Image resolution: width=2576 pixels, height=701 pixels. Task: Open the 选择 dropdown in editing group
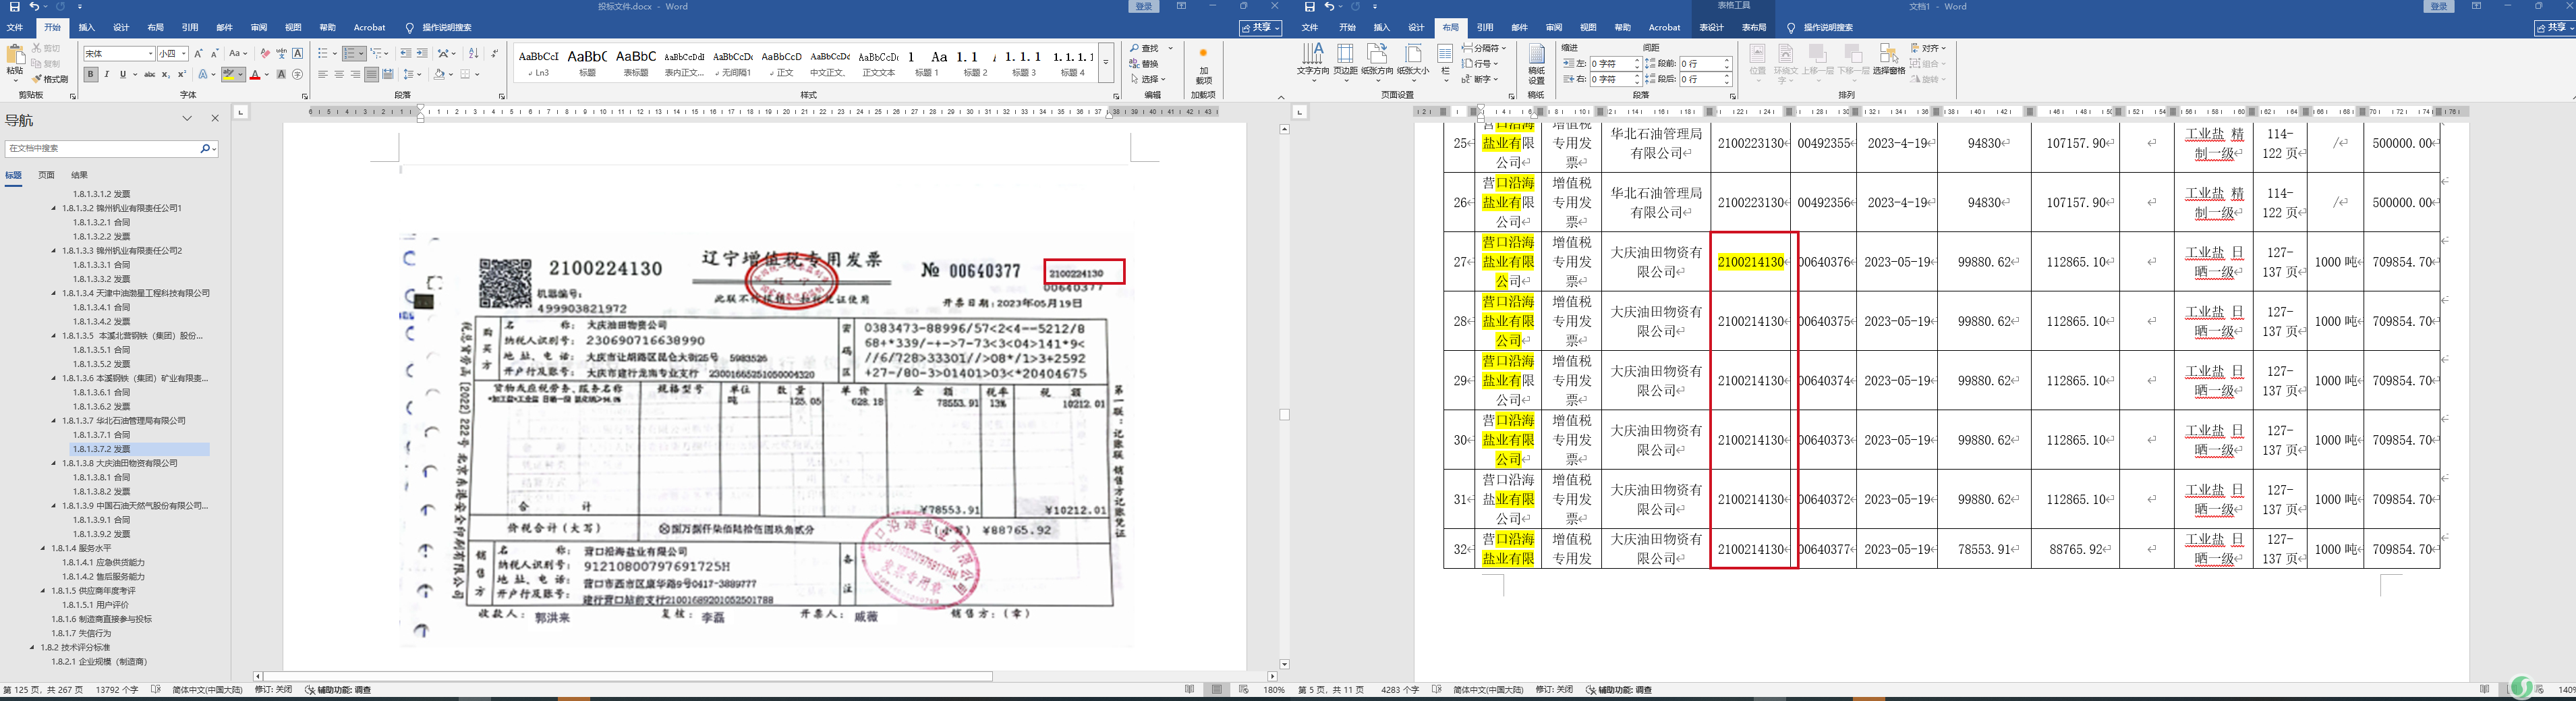point(1148,79)
